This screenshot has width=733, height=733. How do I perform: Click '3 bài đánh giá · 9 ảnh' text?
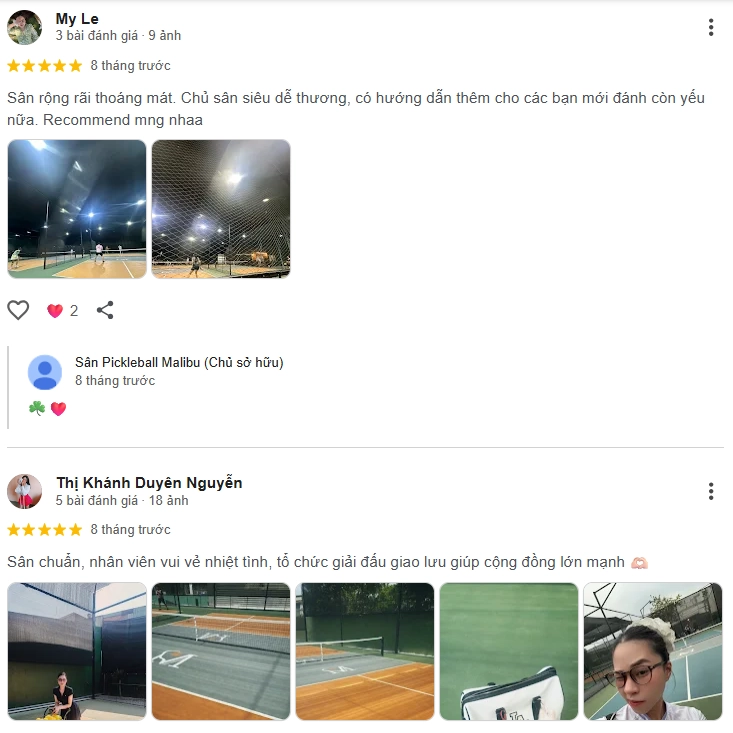118,36
